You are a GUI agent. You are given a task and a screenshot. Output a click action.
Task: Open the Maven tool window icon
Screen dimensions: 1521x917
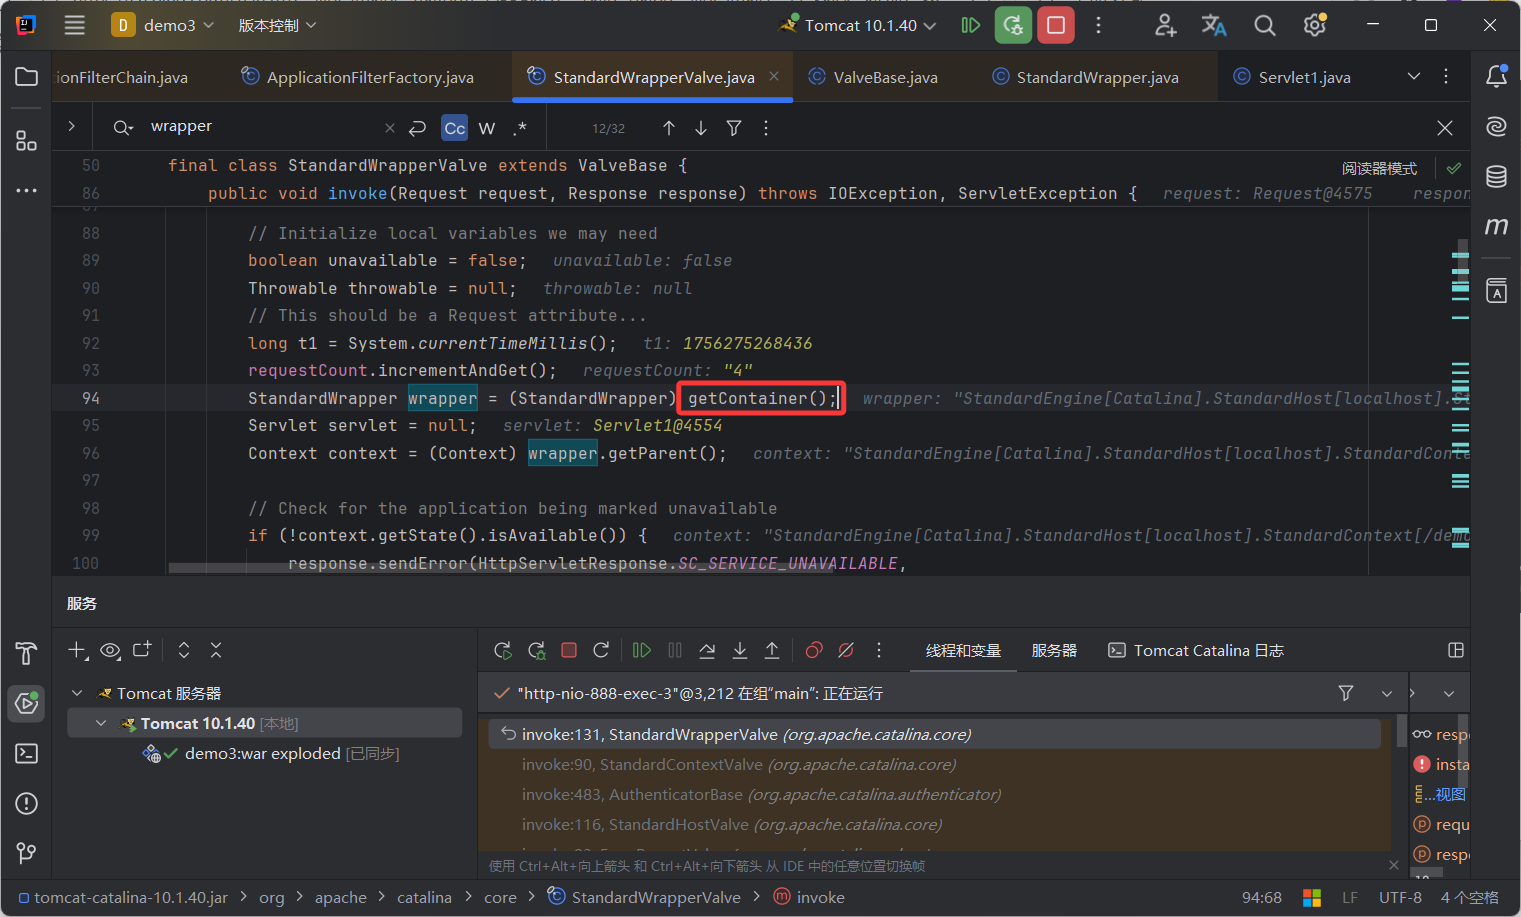[x=1496, y=227]
